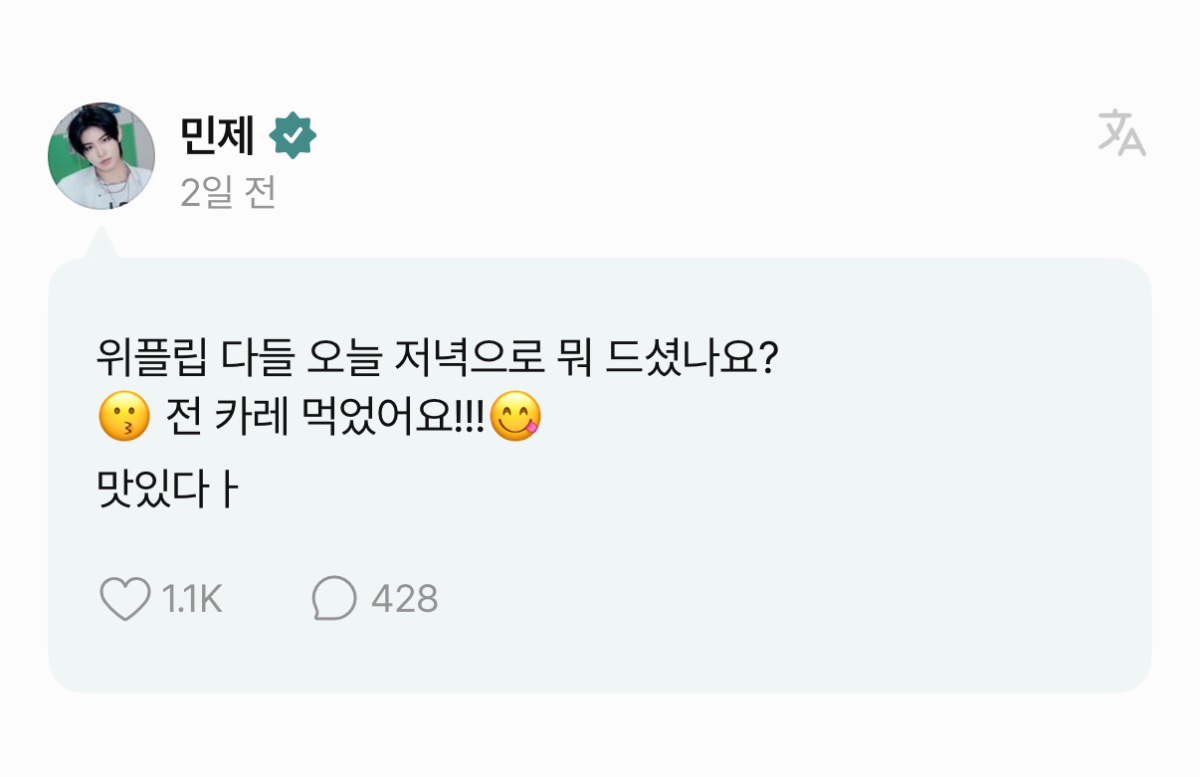The width and height of the screenshot is (1200, 777).
Task: Open comments via the speech bubble icon
Action: click(334, 599)
